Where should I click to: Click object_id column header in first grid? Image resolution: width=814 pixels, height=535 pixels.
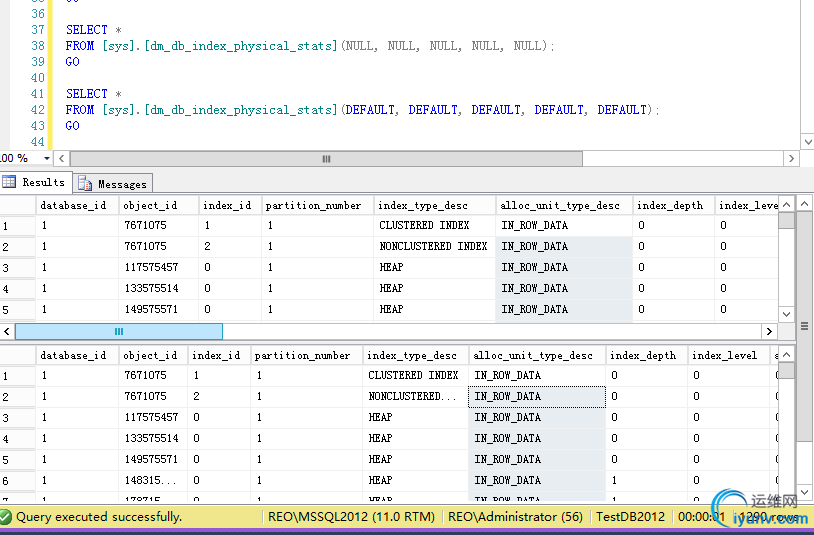159,205
